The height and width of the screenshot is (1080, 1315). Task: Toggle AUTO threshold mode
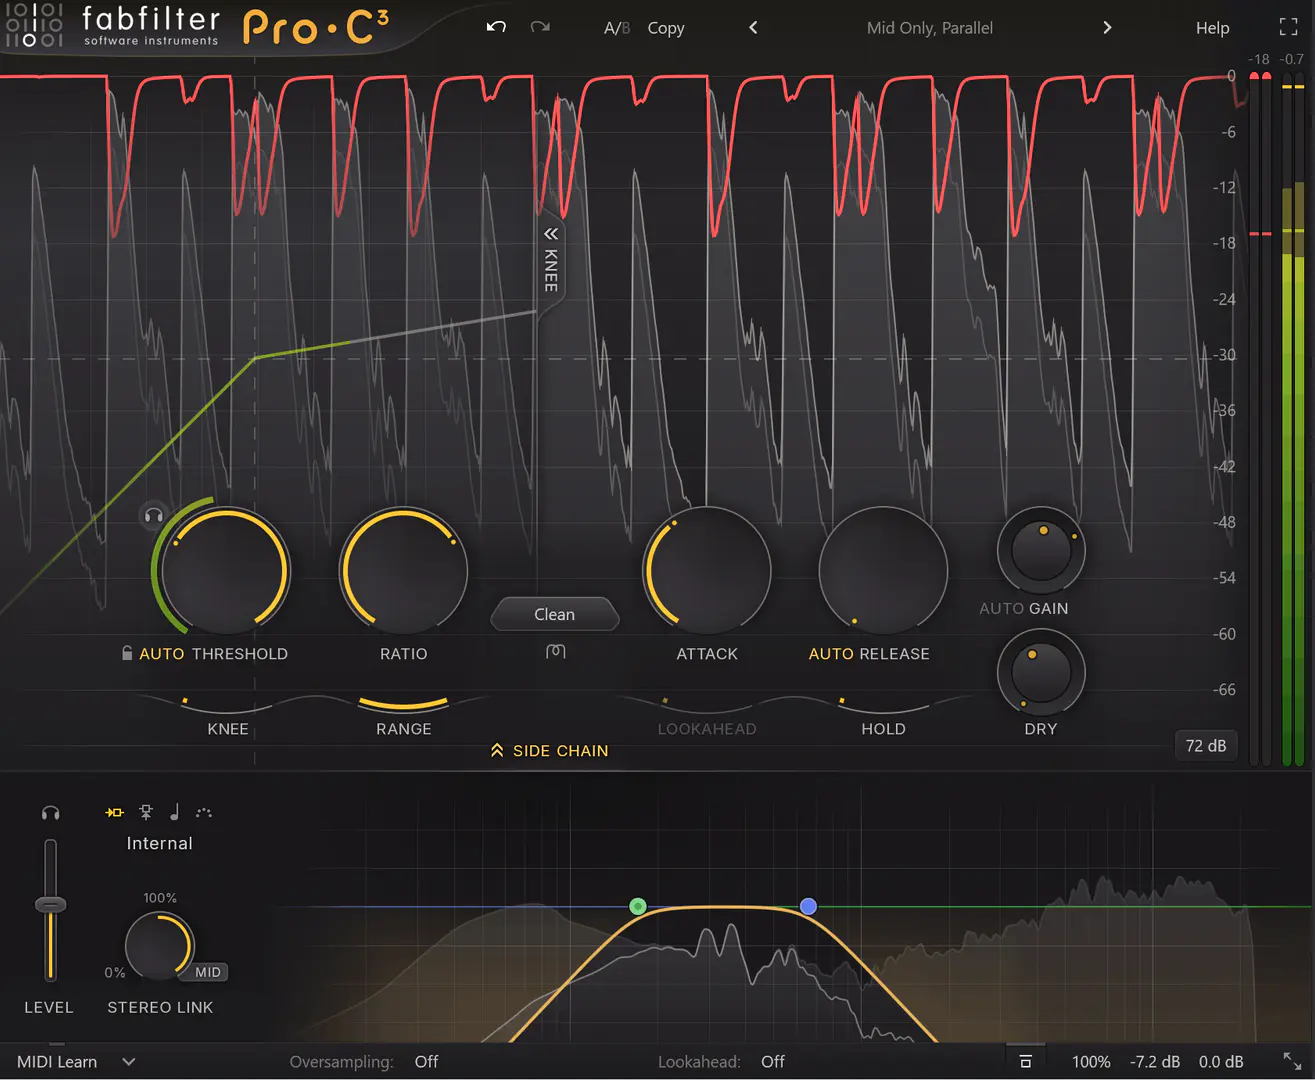point(162,654)
